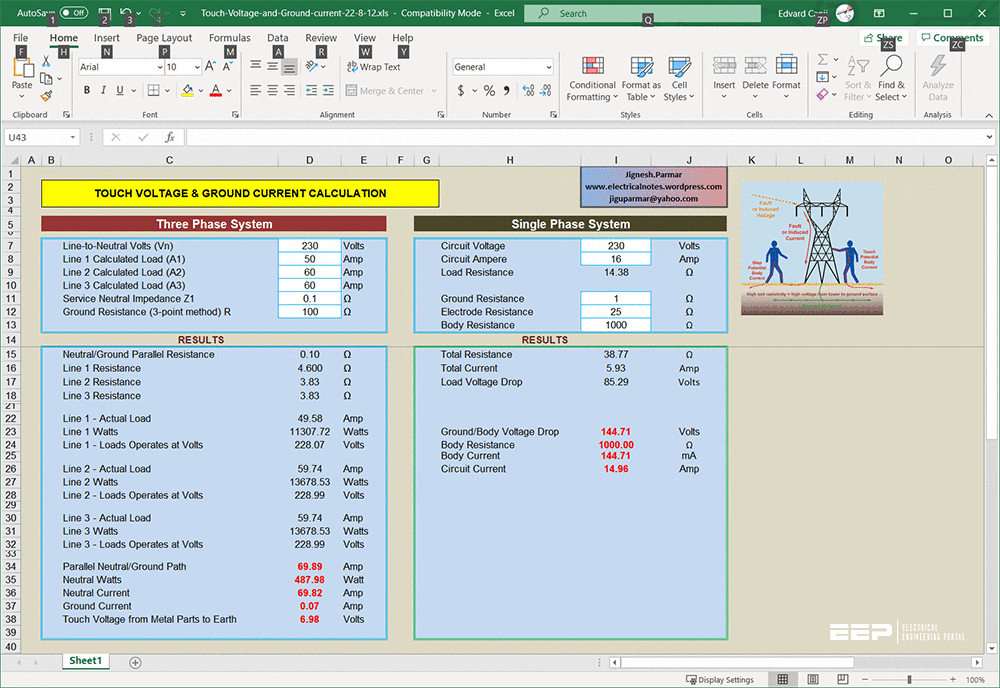Click the Share button
Image resolution: width=1000 pixels, height=688 pixels.
click(x=883, y=38)
